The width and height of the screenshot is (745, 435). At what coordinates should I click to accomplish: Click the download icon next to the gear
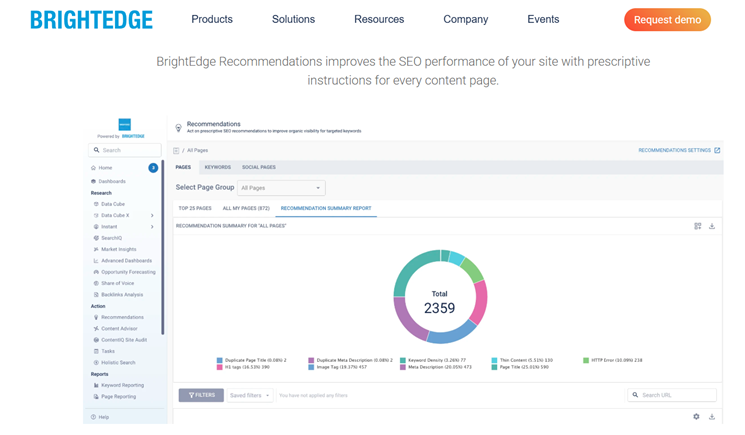coord(712,416)
